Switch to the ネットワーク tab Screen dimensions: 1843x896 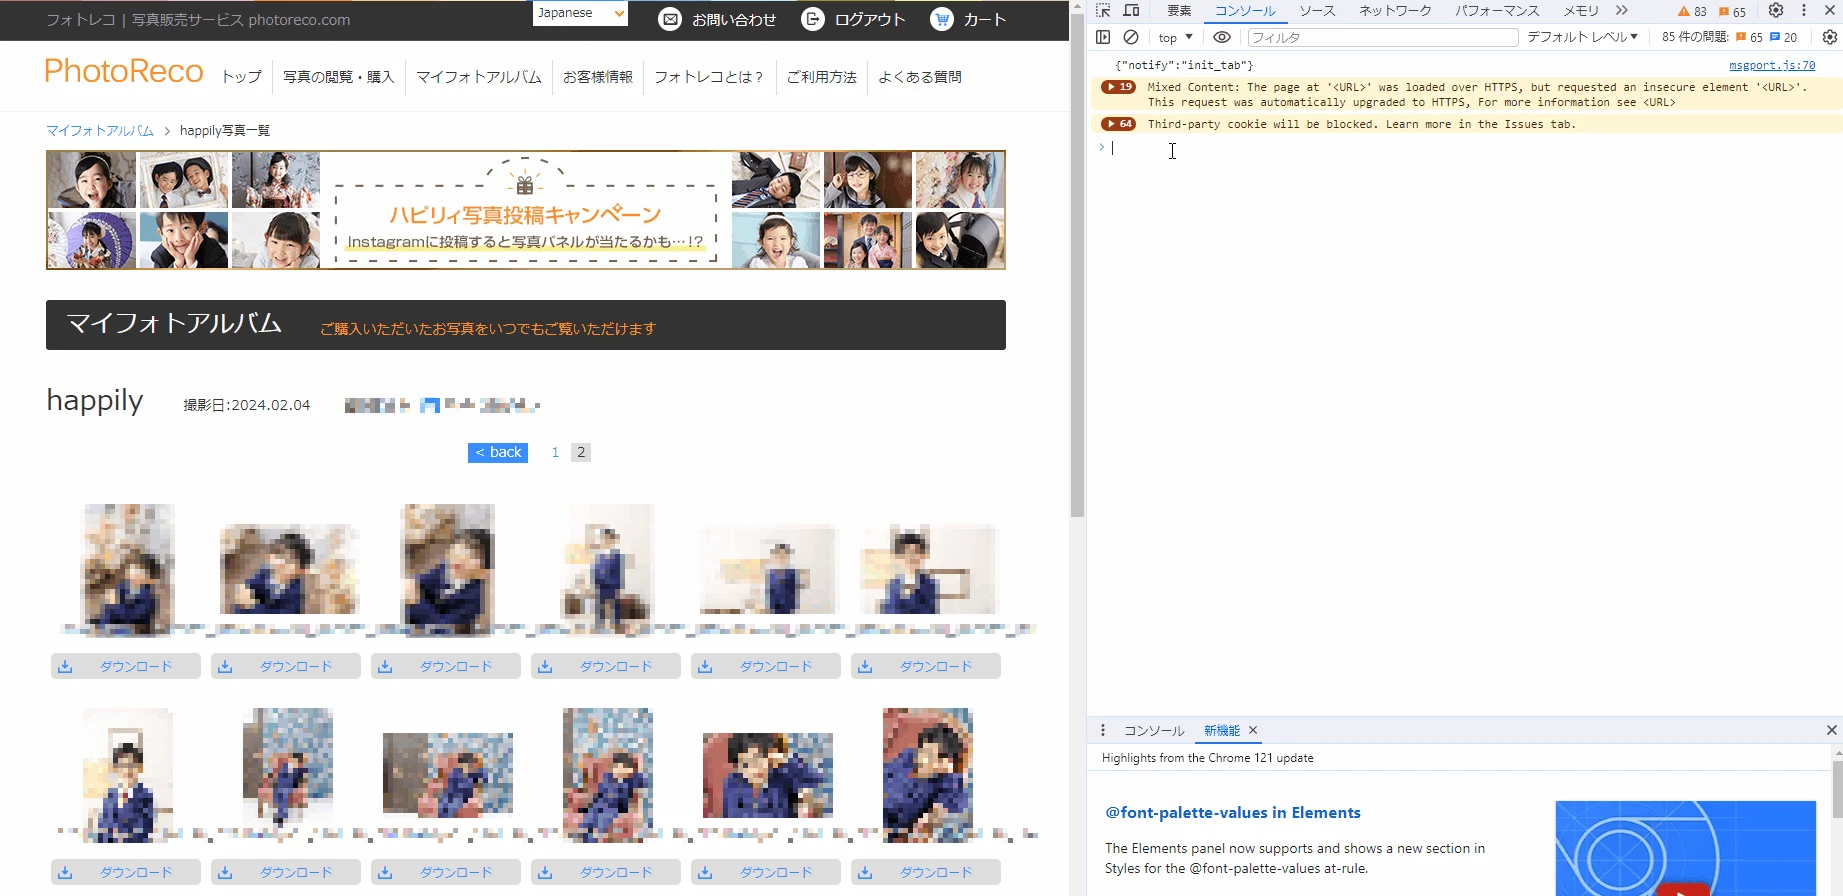pyautogui.click(x=1395, y=11)
